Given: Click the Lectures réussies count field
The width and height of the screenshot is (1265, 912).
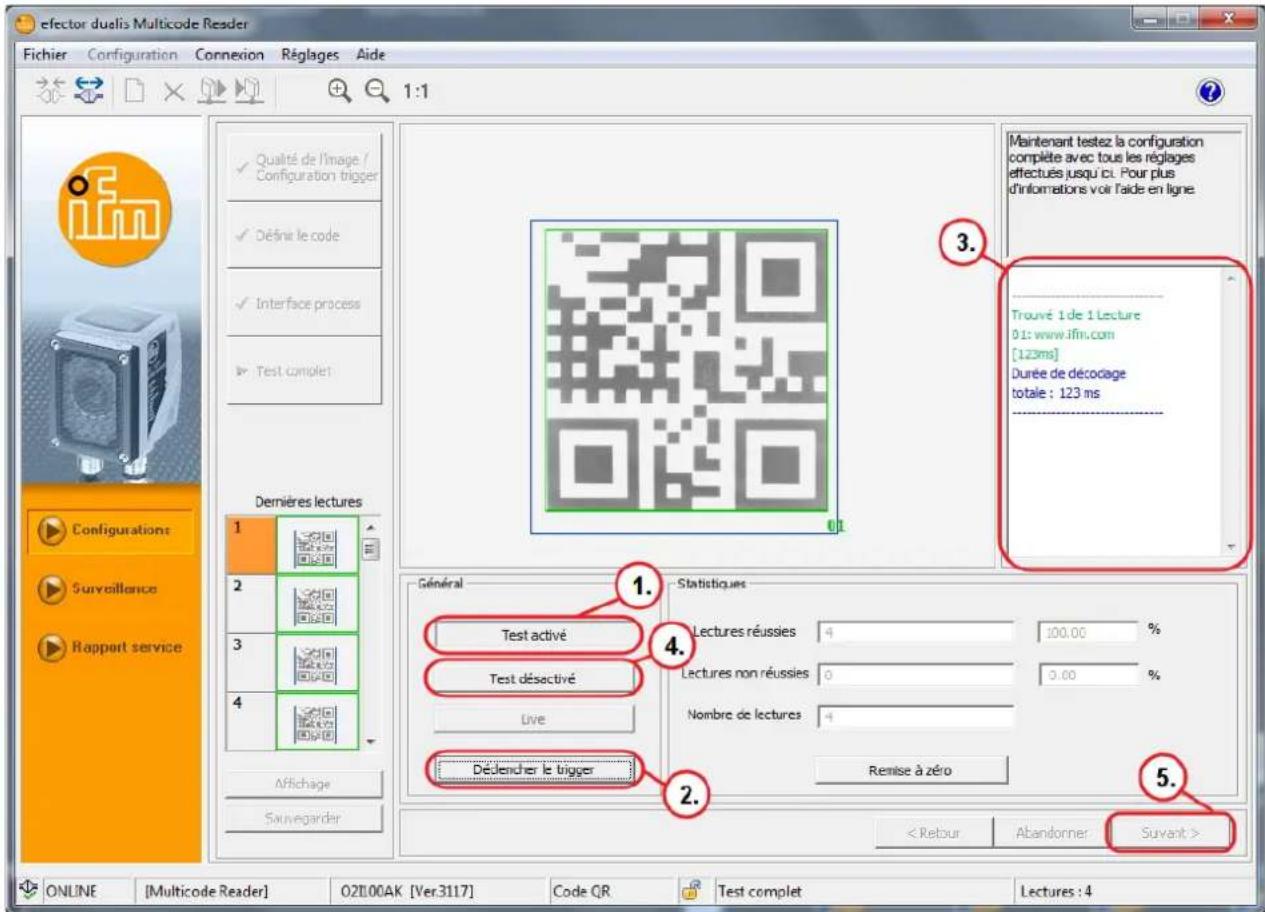Looking at the screenshot, I should pyautogui.click(x=915, y=631).
